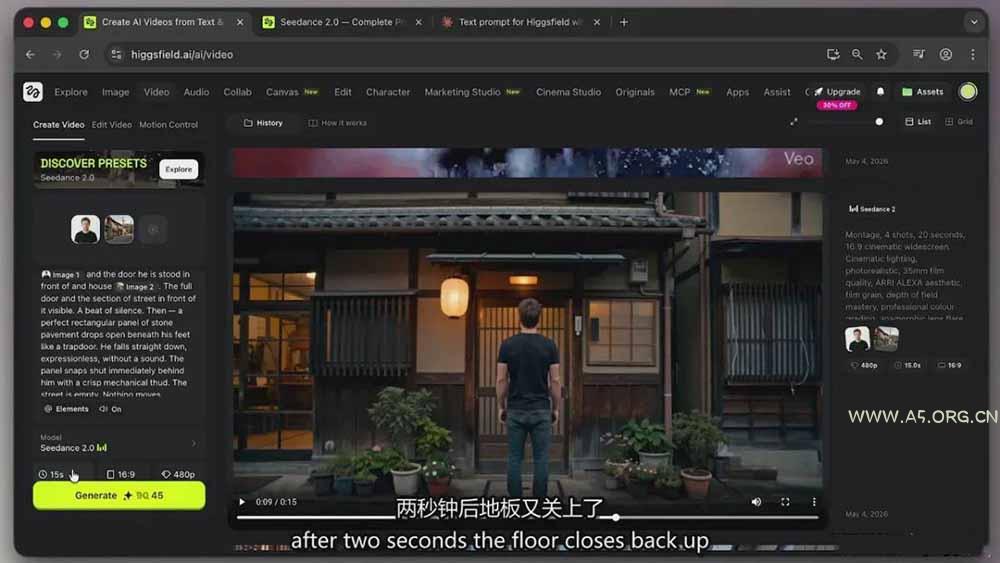Image resolution: width=1000 pixels, height=563 pixels.
Task: Open the Assist nav link
Action: click(777, 92)
